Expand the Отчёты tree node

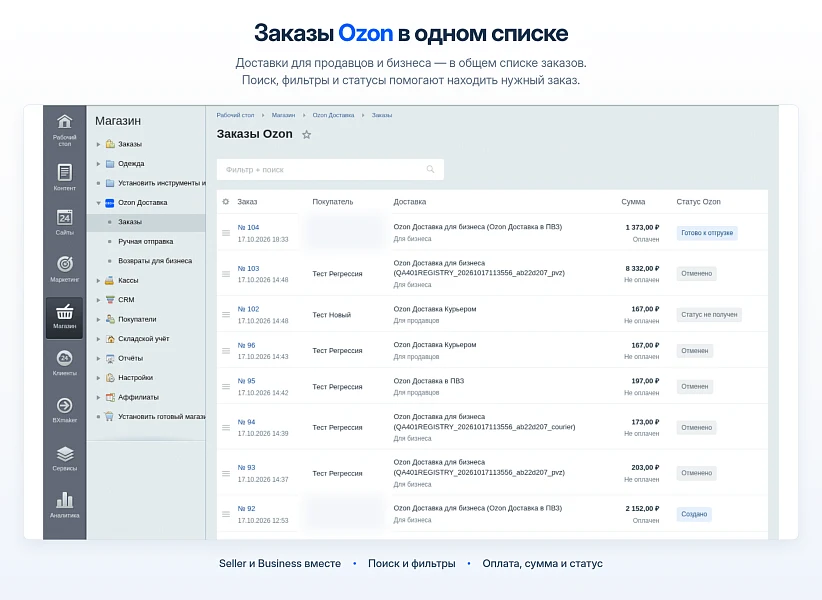(x=98, y=358)
